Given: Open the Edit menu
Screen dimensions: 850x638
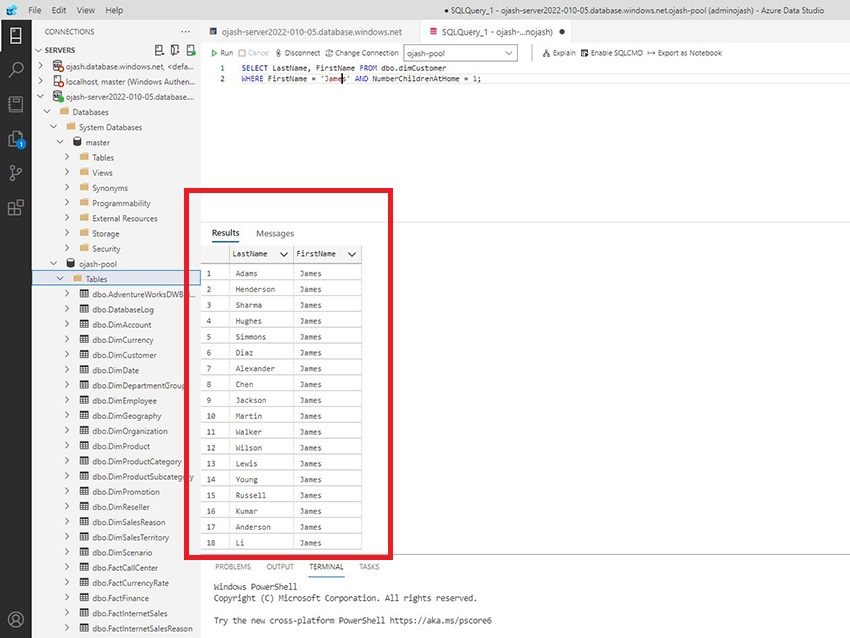Looking at the screenshot, I should 59,10.
